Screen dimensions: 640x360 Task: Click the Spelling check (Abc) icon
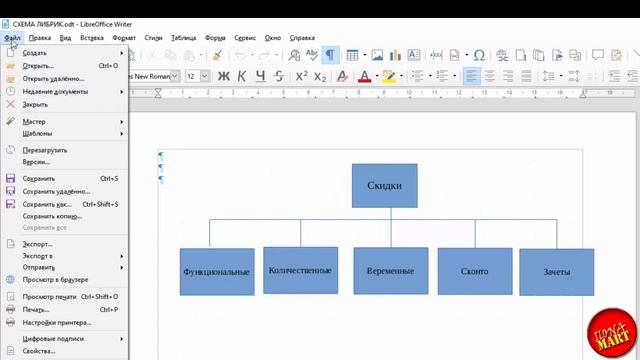click(312, 55)
